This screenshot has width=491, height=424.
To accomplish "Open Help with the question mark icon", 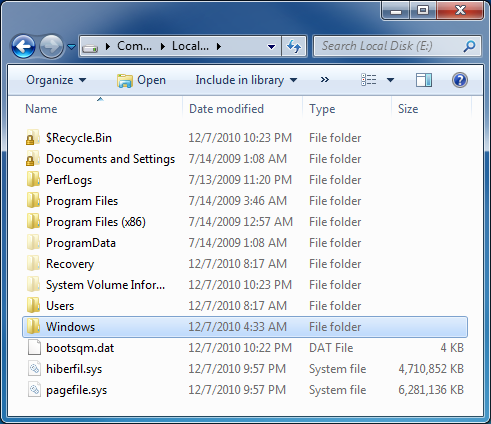I will point(460,80).
